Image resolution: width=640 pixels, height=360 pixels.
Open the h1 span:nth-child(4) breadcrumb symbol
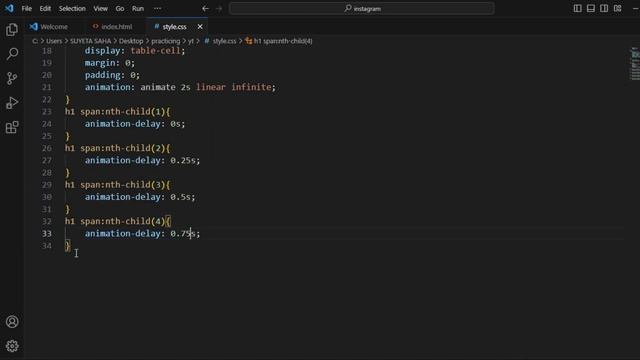[x=279, y=41]
